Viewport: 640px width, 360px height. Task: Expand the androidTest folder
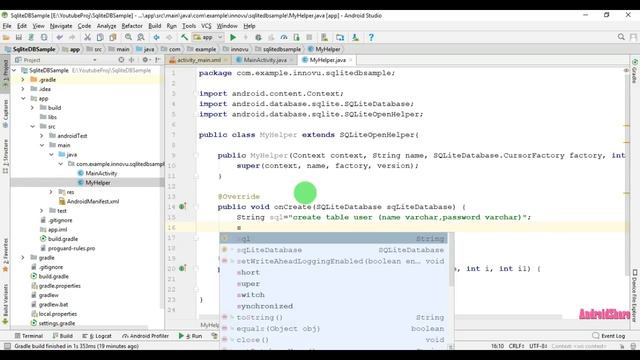[x=42, y=136]
